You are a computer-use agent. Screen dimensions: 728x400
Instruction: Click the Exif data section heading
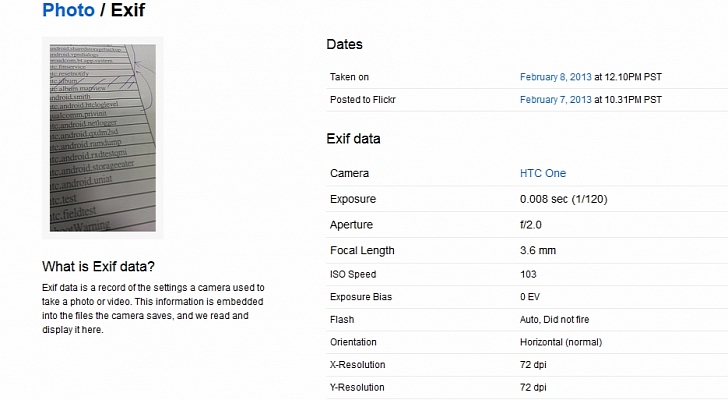point(353,139)
